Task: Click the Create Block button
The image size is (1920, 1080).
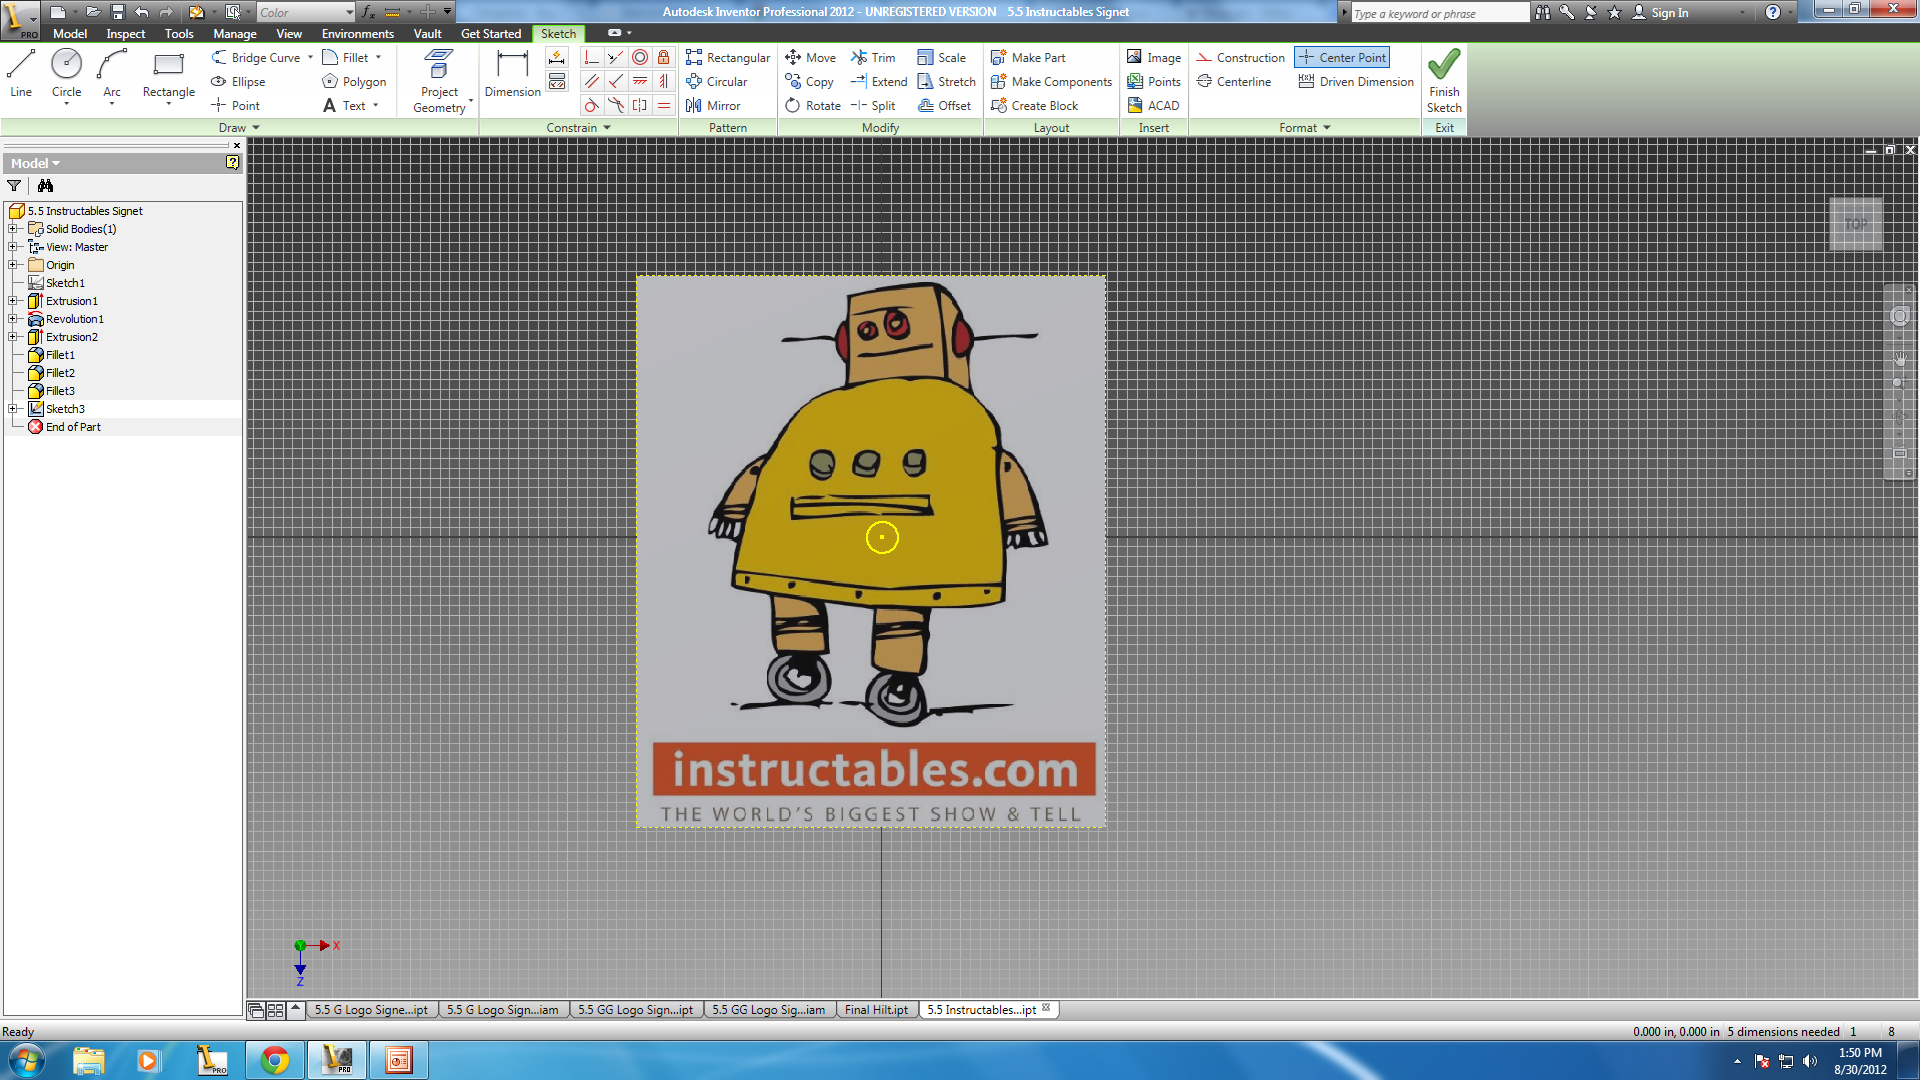Action: (1035, 106)
